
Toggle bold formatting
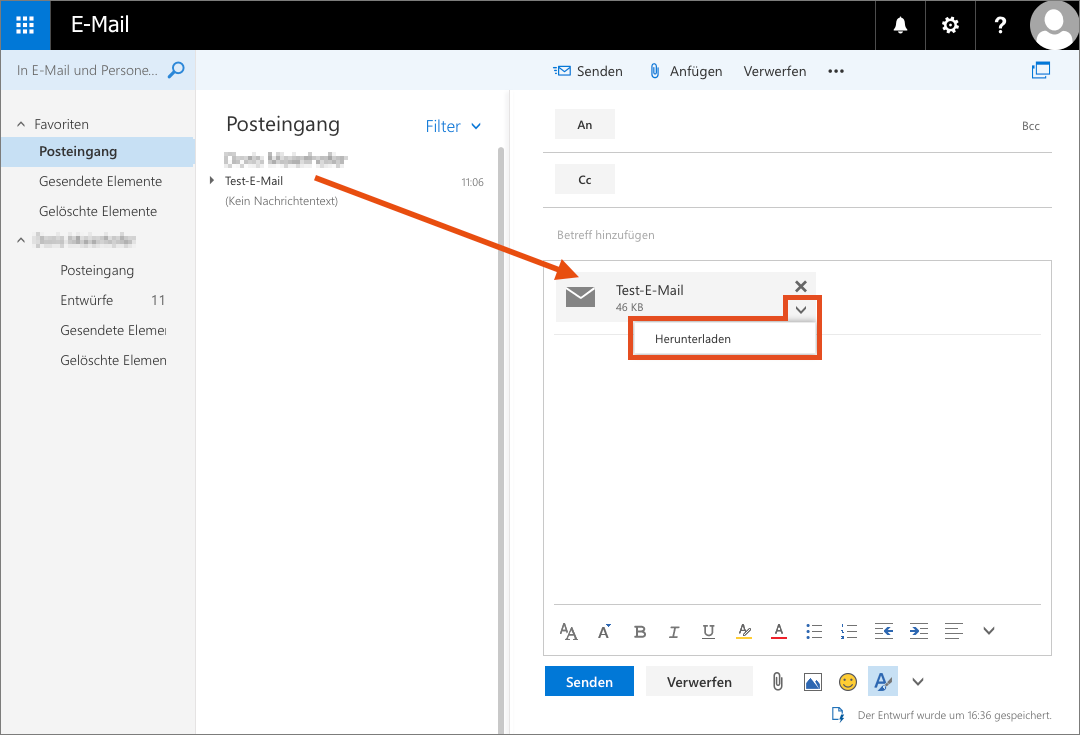click(x=640, y=631)
